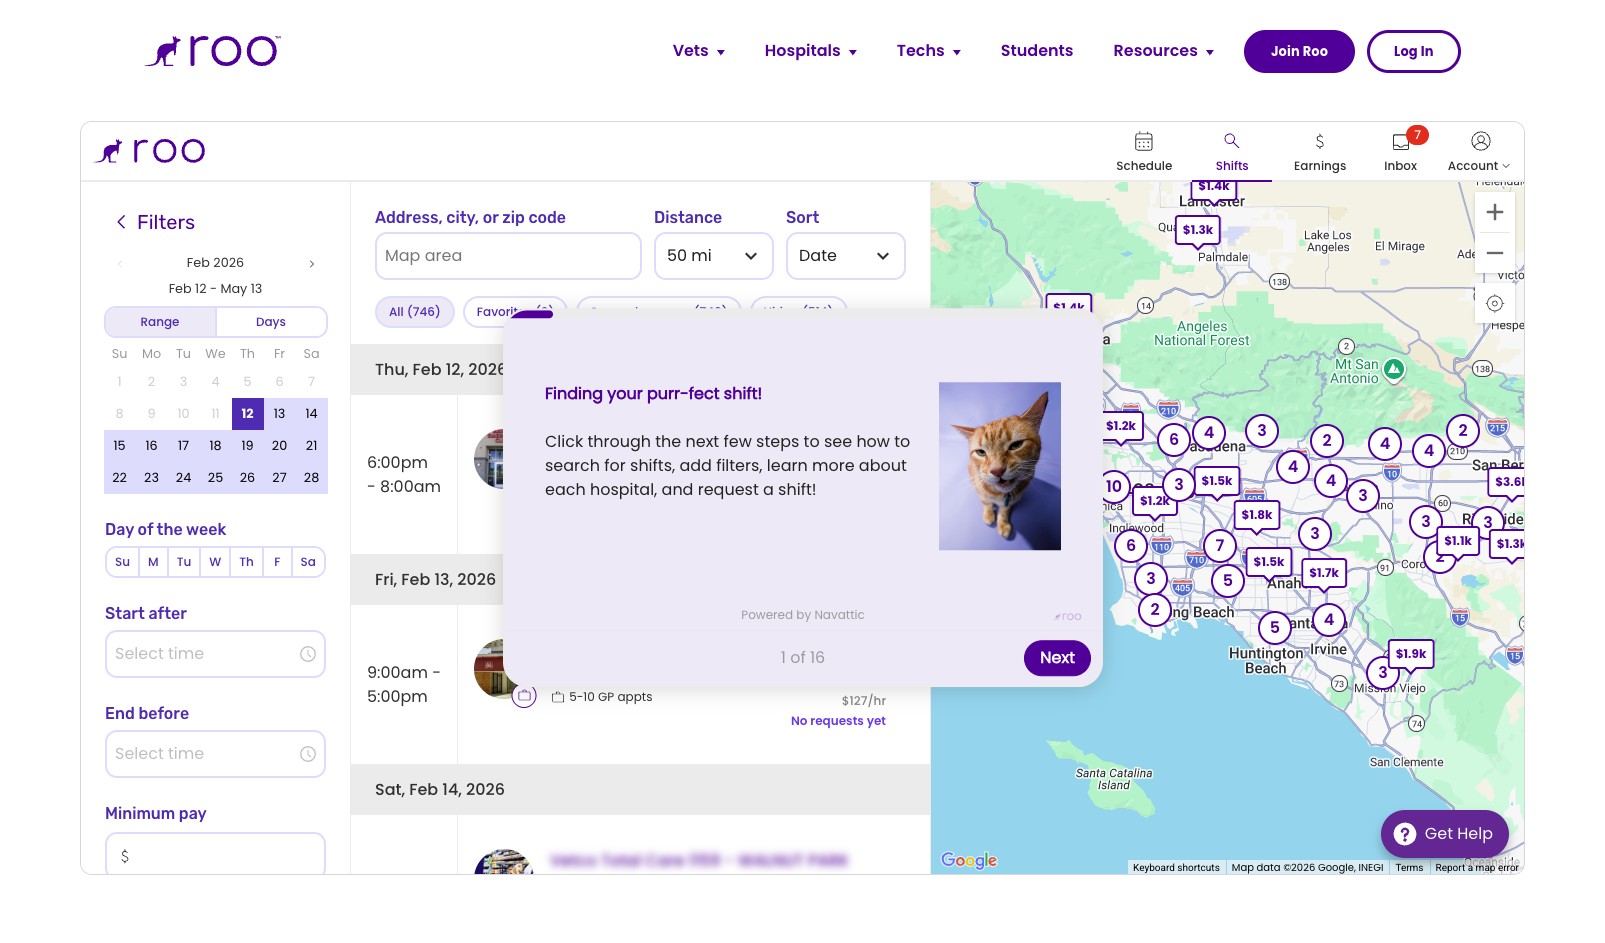The width and height of the screenshot is (1605, 943).
Task: Click the Log In button
Action: coord(1413,51)
